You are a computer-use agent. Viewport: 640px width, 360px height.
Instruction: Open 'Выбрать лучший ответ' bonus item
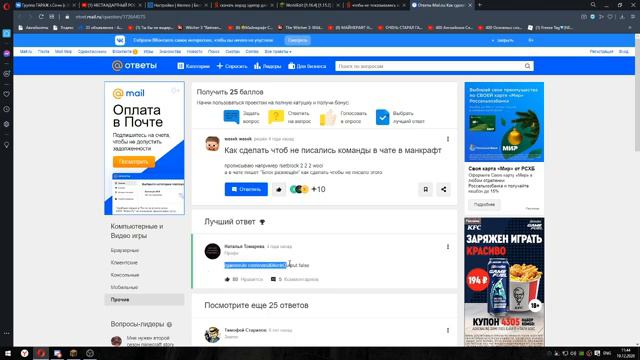[x=400, y=117]
